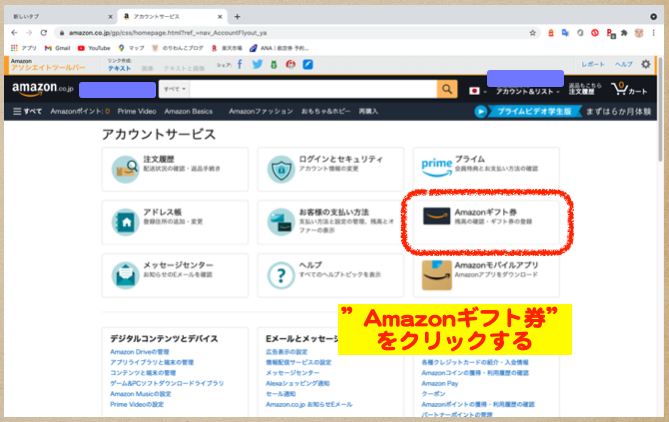669x422 pixels.
Task: Open the マップ bookmark
Action: [131, 48]
